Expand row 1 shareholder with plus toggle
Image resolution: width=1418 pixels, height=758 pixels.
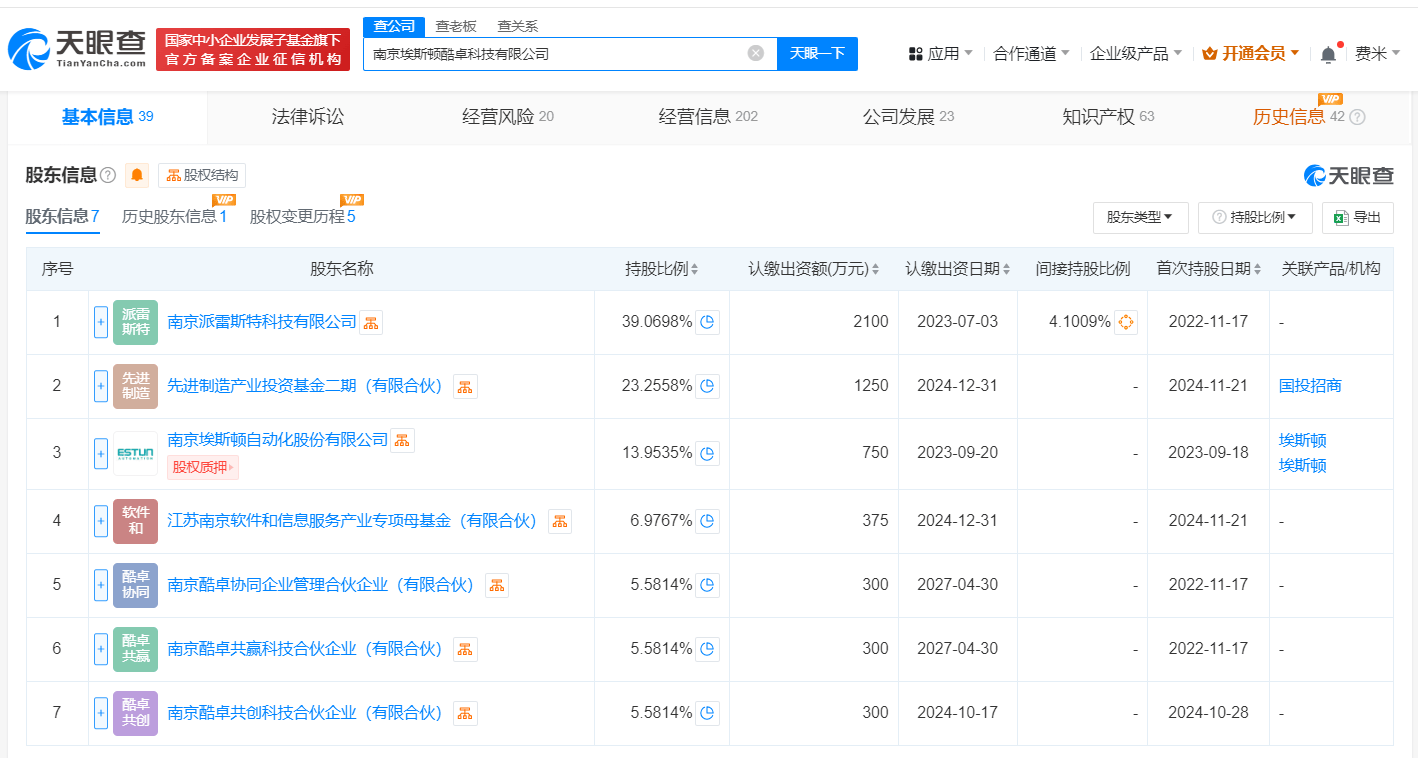(x=101, y=322)
